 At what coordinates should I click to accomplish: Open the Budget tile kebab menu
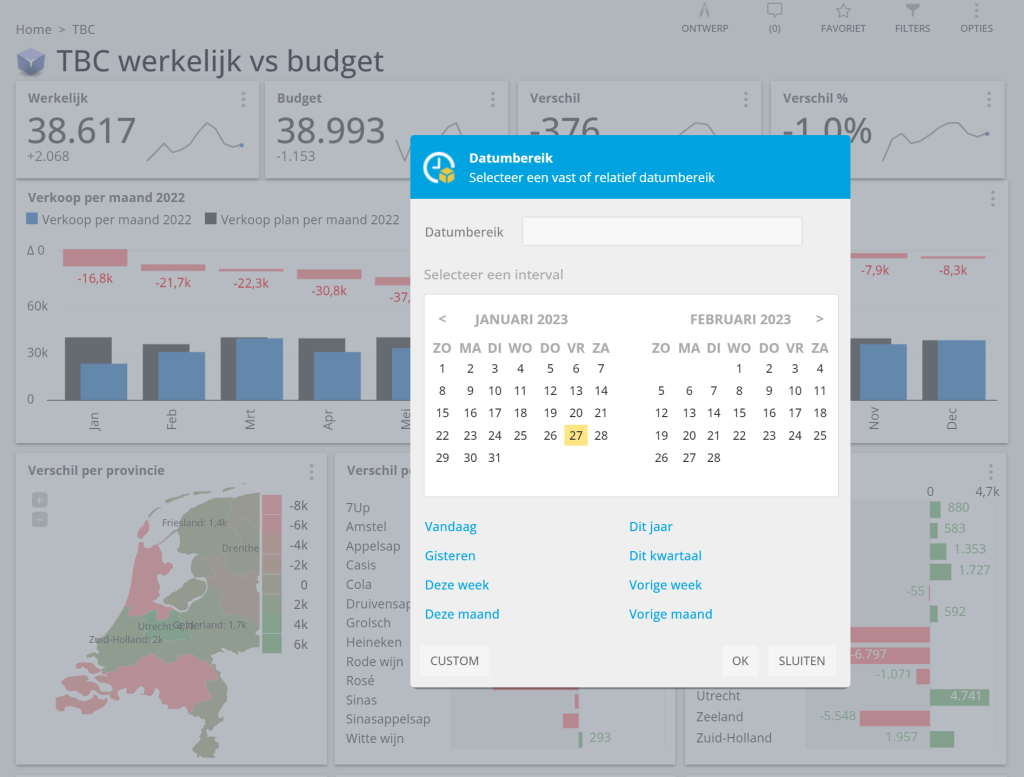point(492,99)
